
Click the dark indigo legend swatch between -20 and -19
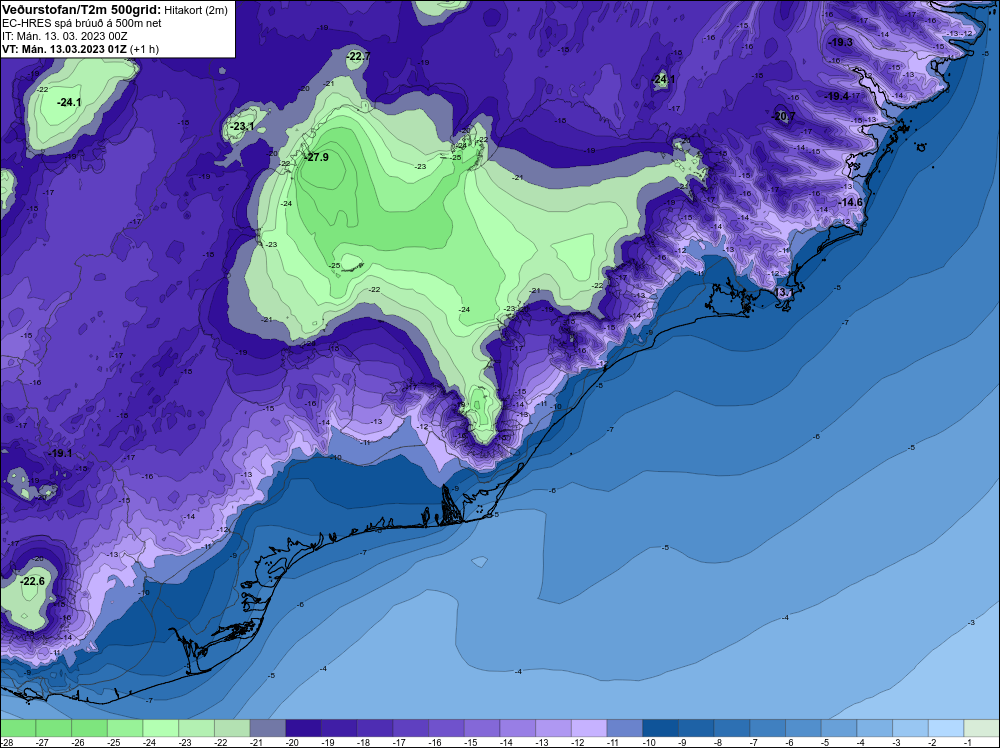click(304, 728)
